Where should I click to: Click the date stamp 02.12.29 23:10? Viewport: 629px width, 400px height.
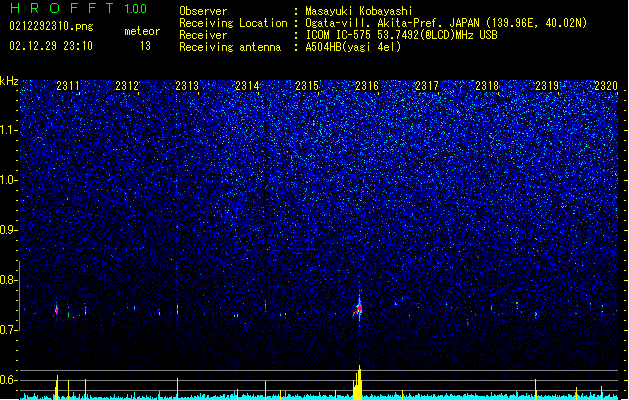(51, 46)
